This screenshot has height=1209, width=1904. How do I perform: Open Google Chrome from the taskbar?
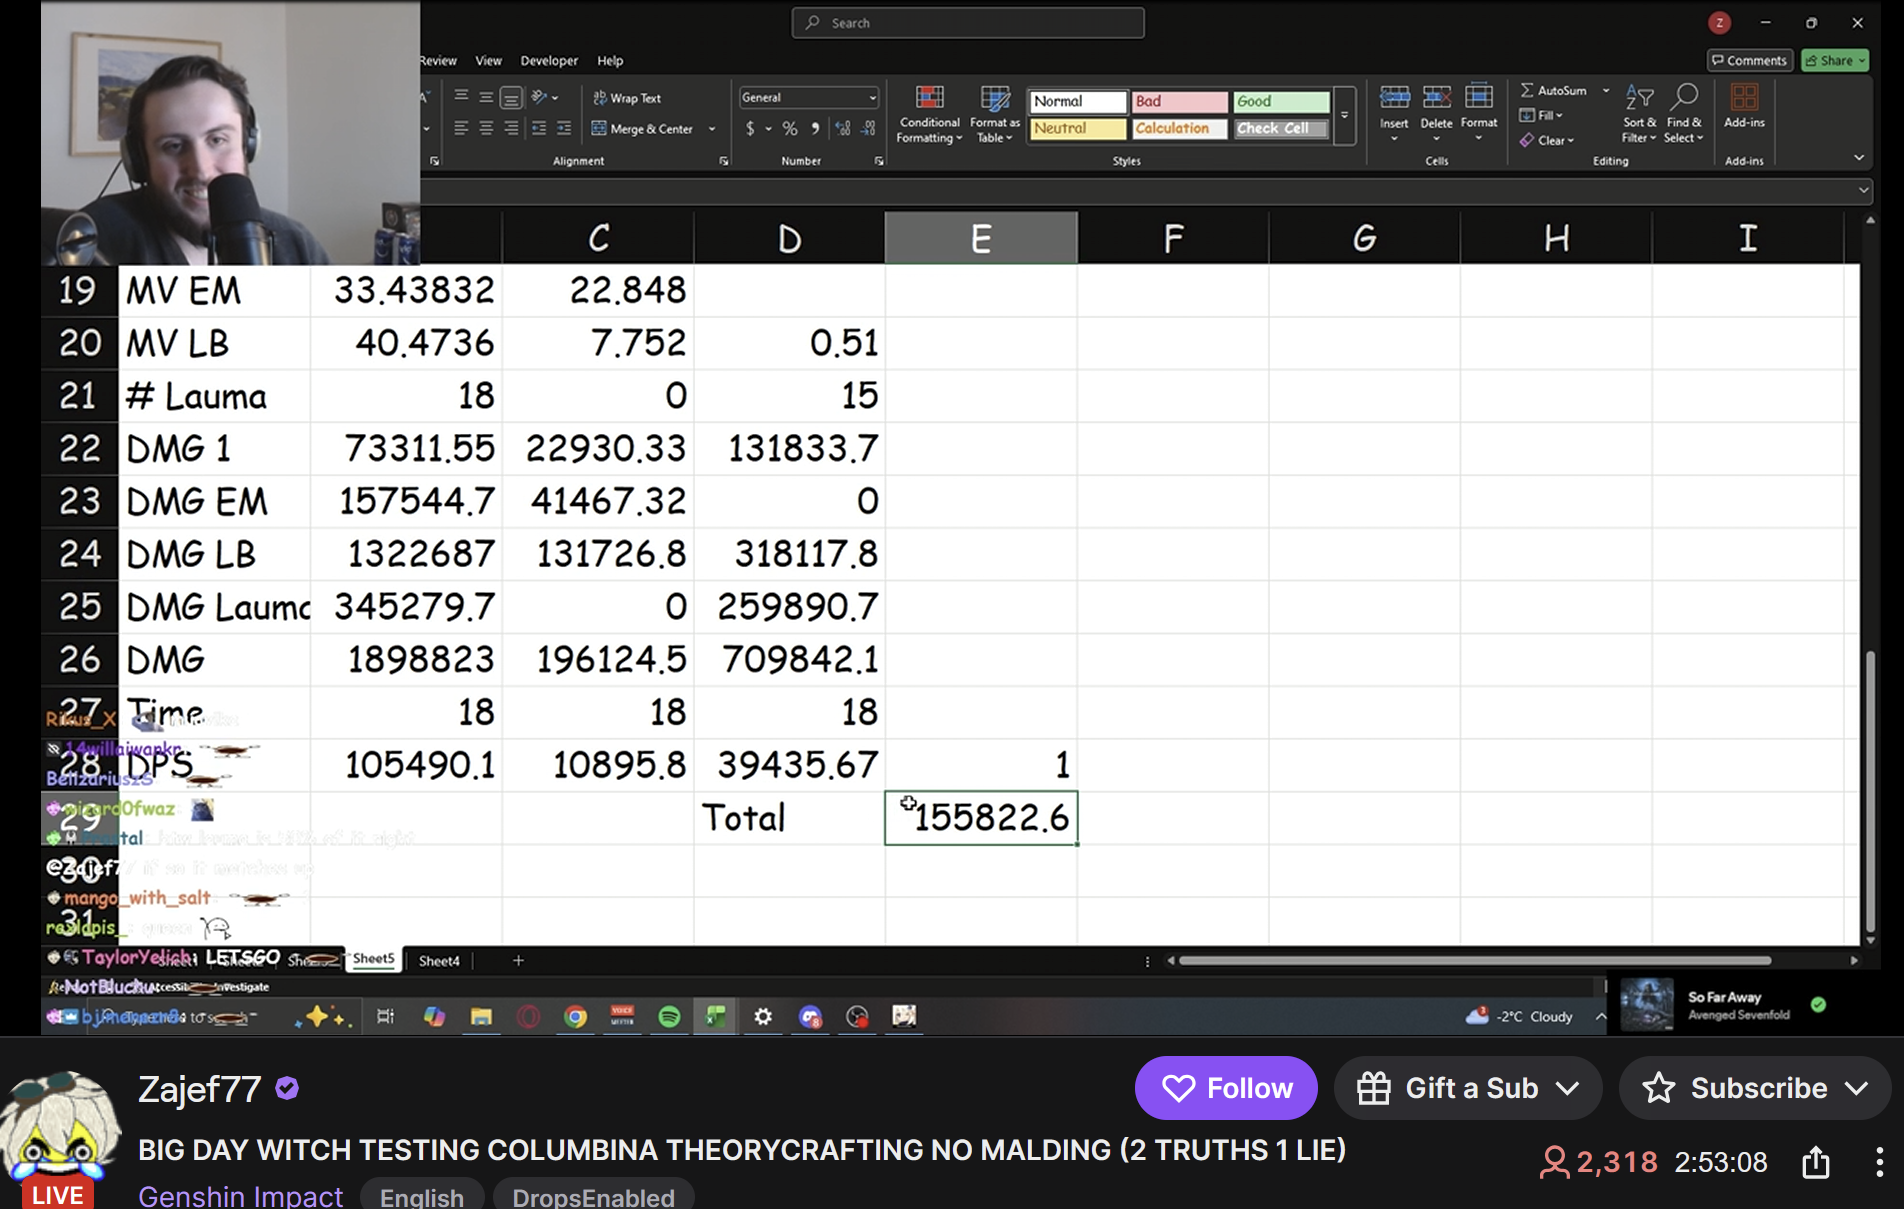click(575, 1017)
